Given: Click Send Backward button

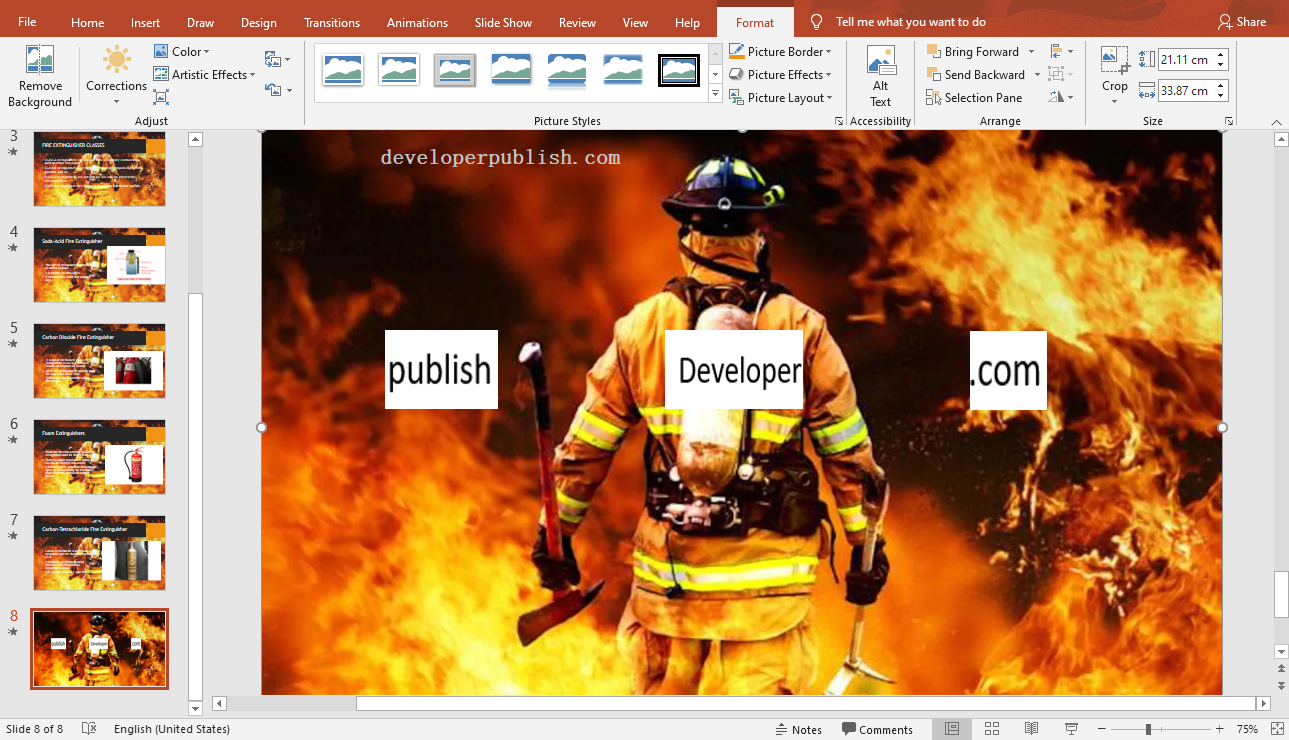Looking at the screenshot, I should point(976,75).
